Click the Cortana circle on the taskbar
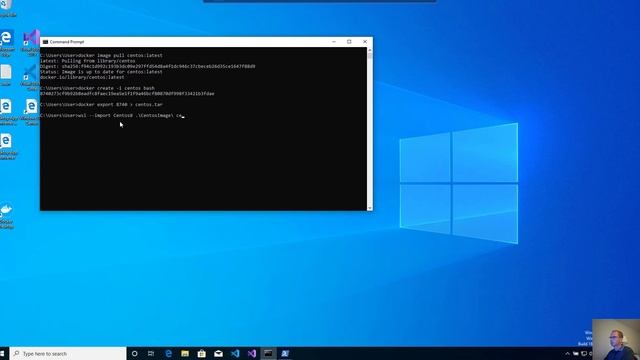The width and height of the screenshot is (640, 360). click(135, 353)
